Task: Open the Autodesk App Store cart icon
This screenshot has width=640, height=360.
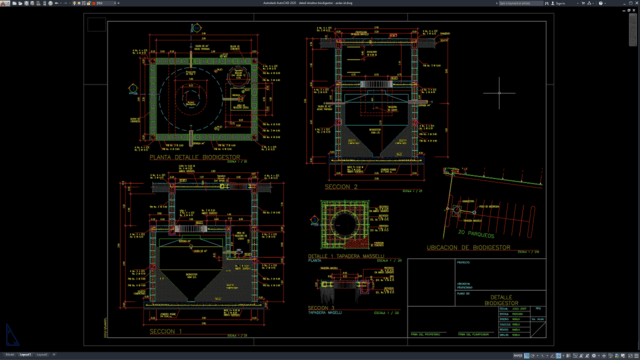Action: coord(583,3)
